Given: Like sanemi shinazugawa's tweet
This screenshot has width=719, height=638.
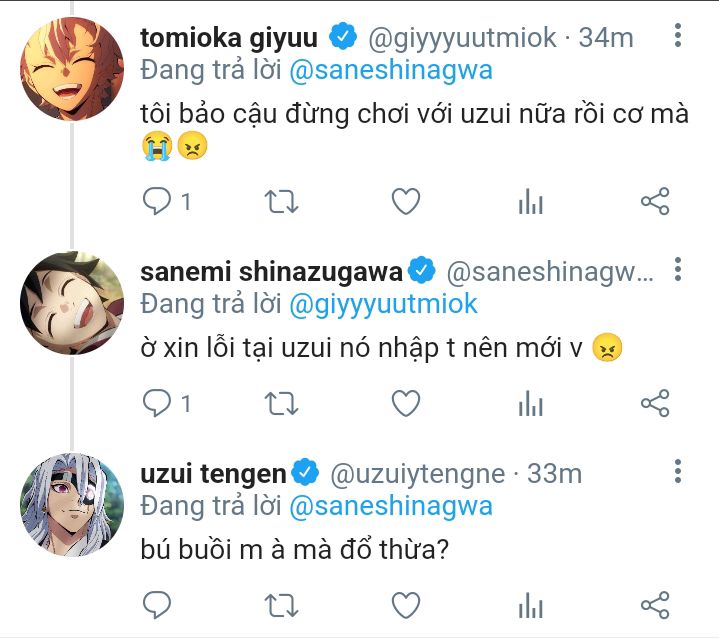Looking at the screenshot, I should (405, 403).
